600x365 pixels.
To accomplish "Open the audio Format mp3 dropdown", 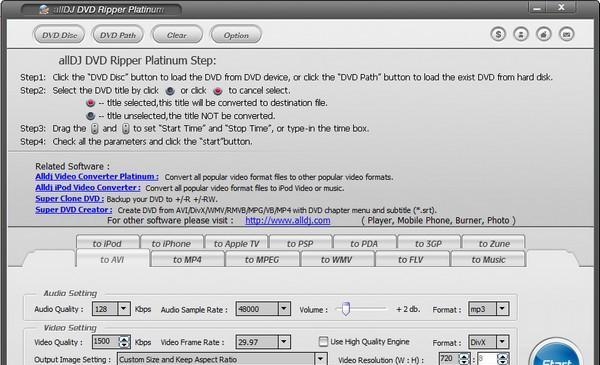I will tap(502, 308).
